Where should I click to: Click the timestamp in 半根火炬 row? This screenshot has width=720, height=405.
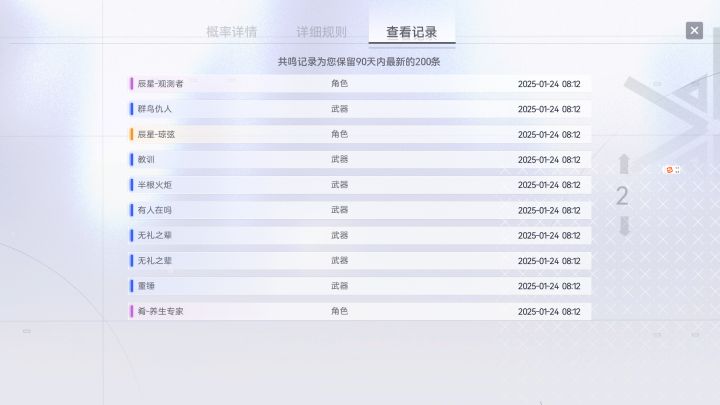pyautogui.click(x=549, y=185)
